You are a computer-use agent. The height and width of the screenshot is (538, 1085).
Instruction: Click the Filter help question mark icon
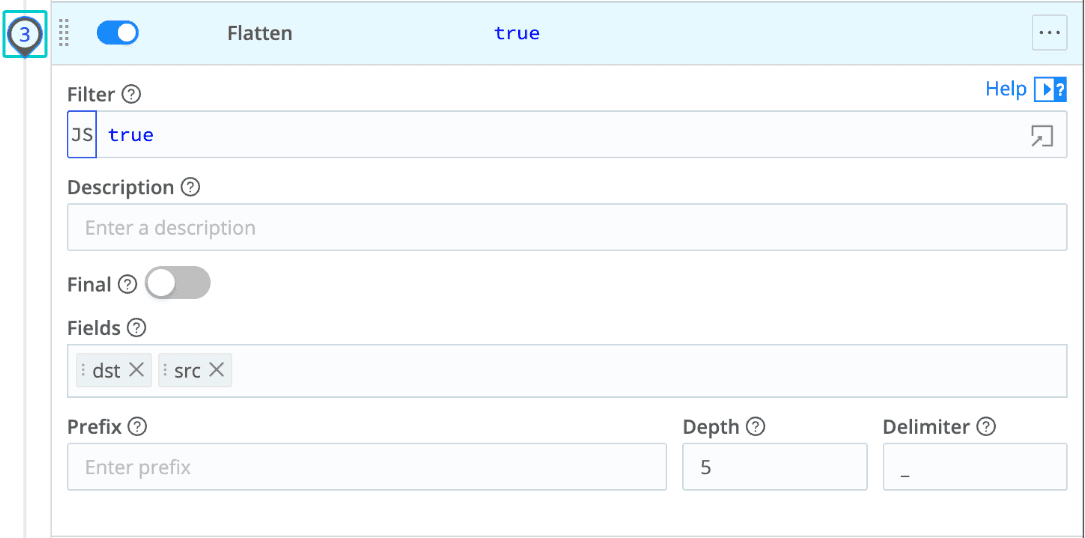tap(131, 93)
